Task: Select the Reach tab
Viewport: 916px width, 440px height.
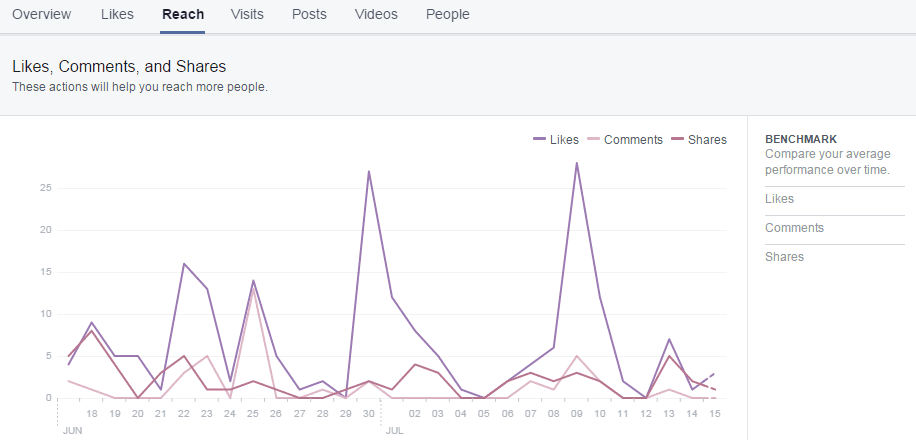Action: pos(183,15)
